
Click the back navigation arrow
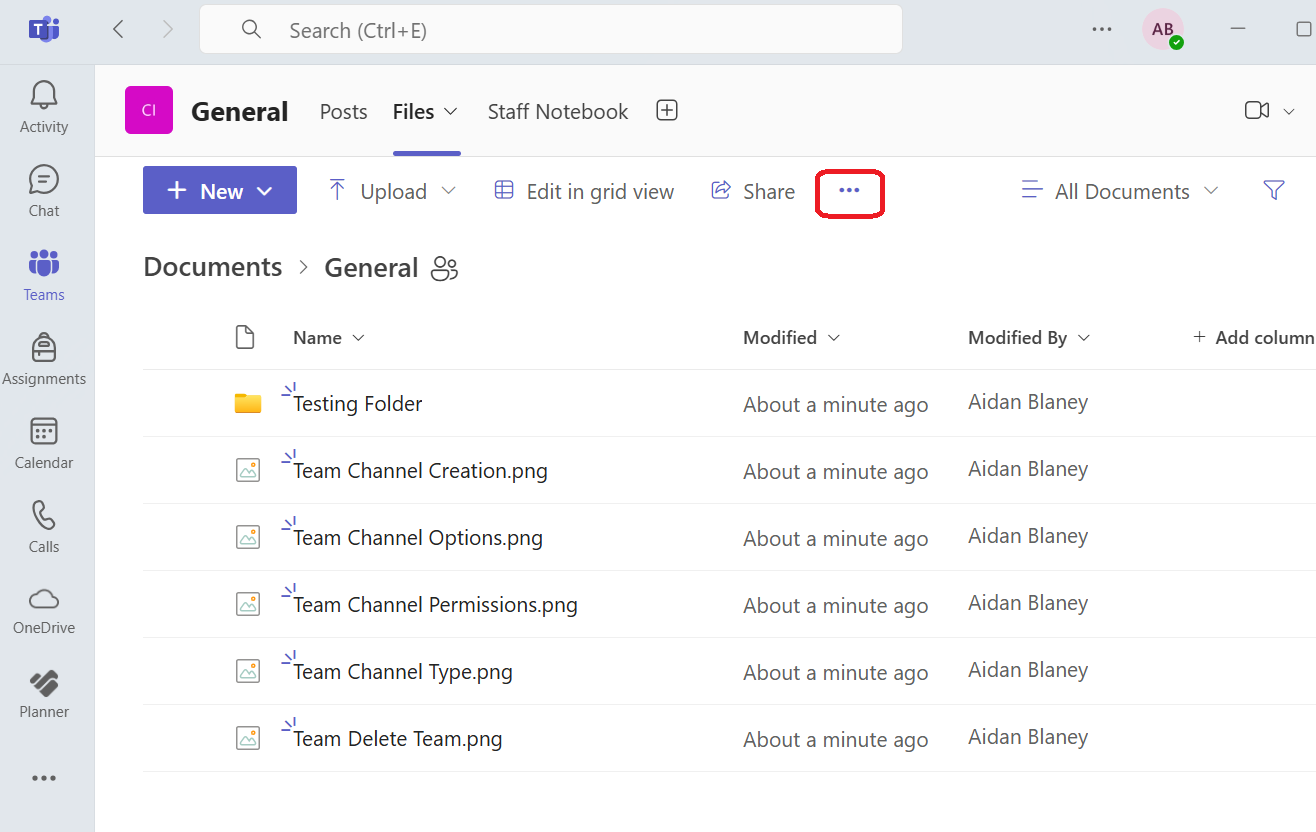click(118, 30)
